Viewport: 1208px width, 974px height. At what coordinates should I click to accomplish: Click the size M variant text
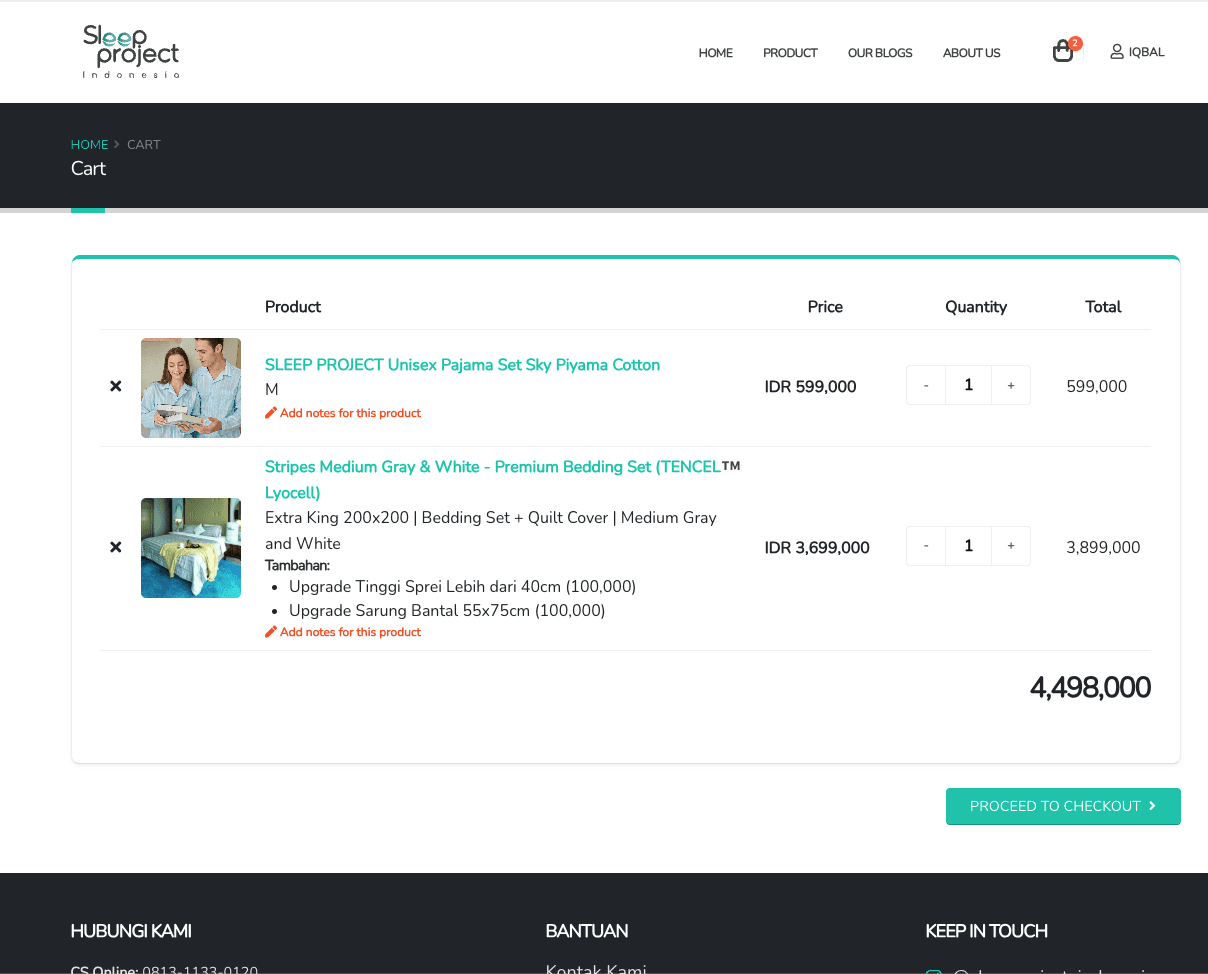pos(272,390)
